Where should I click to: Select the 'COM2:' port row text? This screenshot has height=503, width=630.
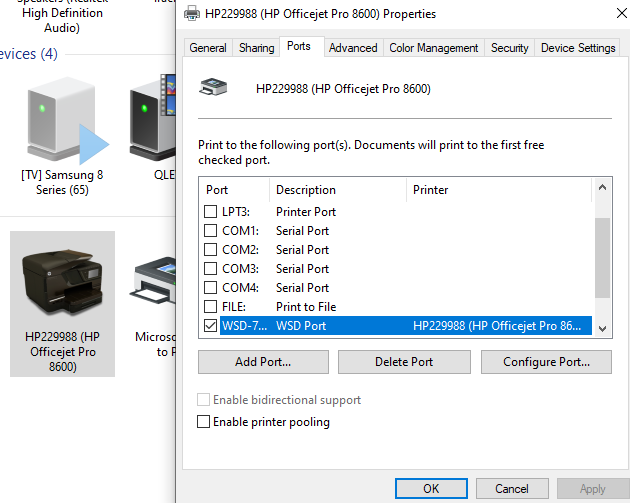pyautogui.click(x=240, y=249)
